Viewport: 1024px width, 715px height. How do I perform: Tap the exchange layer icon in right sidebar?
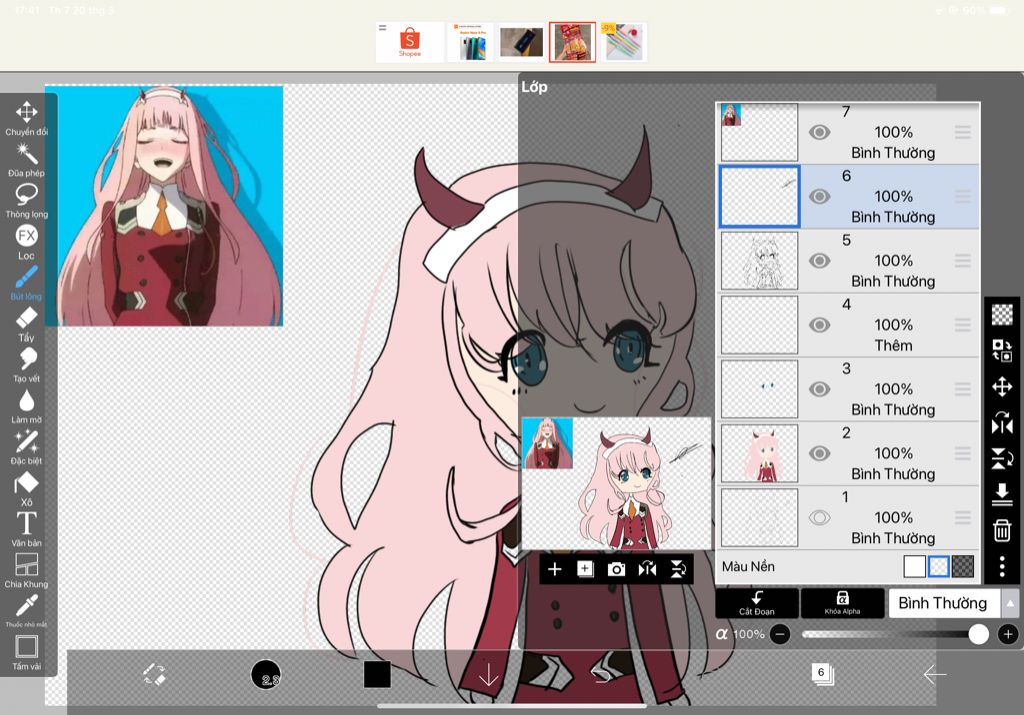1002,350
